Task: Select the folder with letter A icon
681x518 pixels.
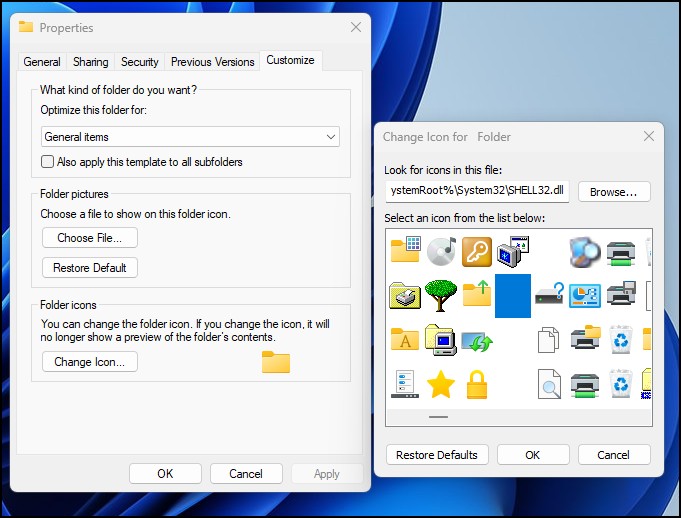Action: pos(405,340)
